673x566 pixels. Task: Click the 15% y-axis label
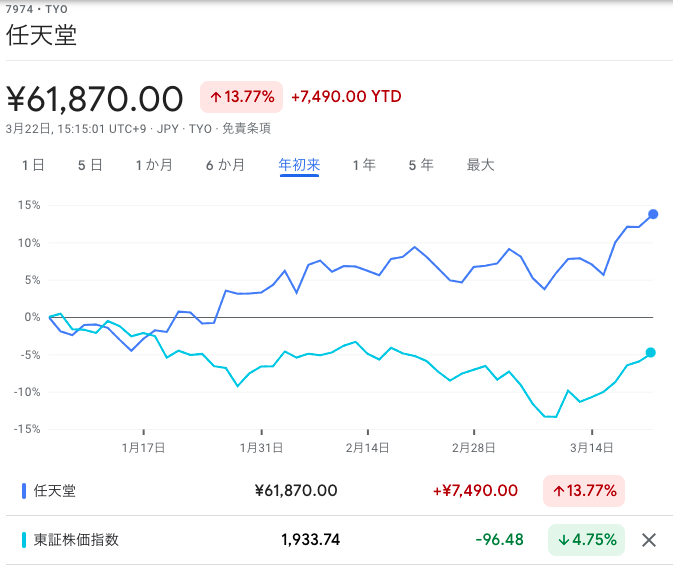coord(29,205)
